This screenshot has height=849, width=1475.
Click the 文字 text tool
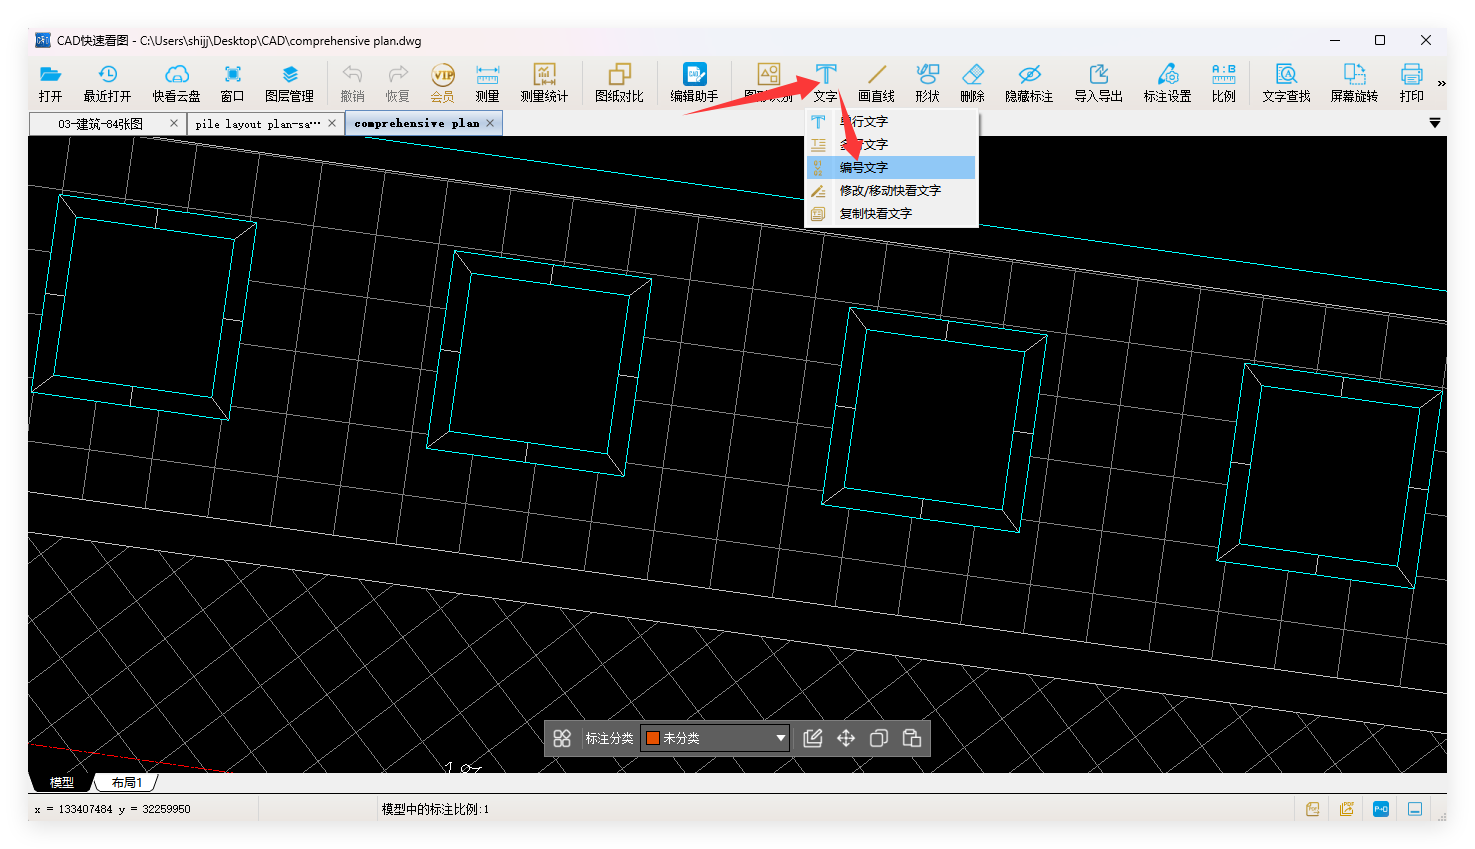825,83
